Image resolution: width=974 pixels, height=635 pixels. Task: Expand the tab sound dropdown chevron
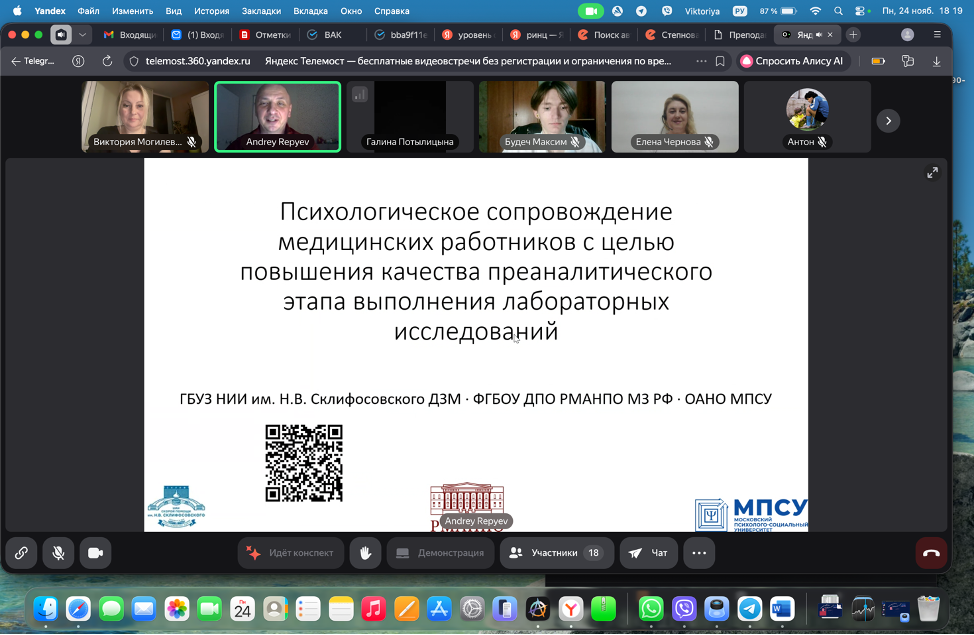(x=83, y=34)
